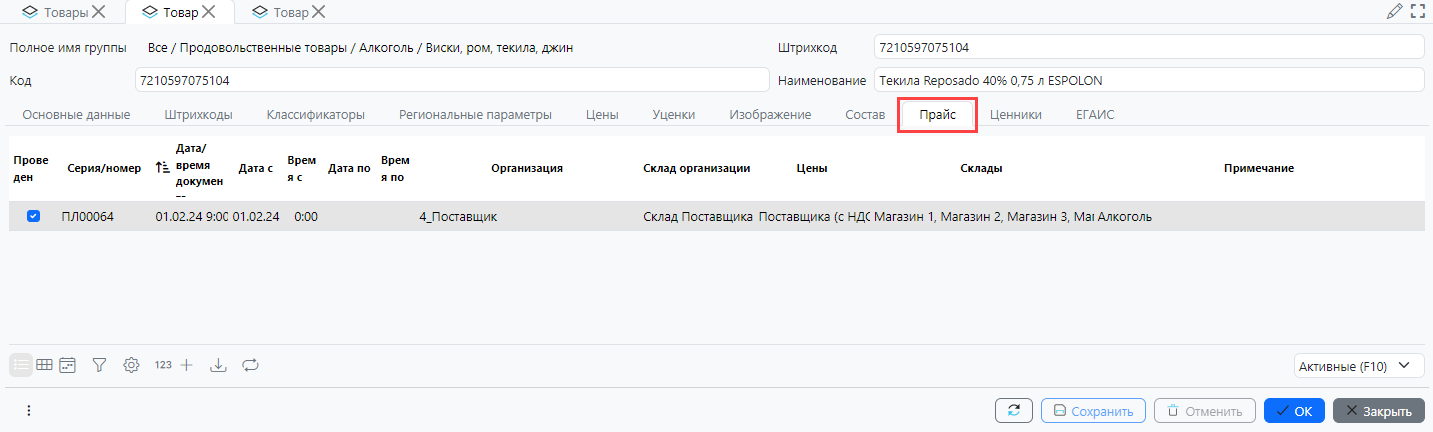Open the calendar view icon
1433x432 pixels.
(x=67, y=365)
